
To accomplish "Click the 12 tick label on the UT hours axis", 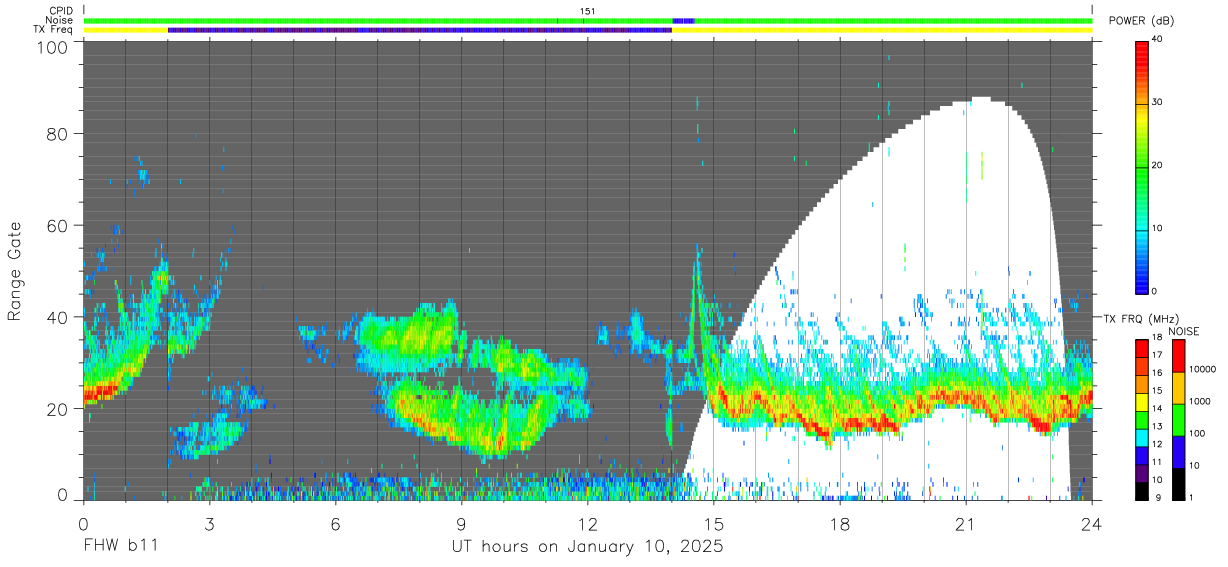I will [x=587, y=523].
